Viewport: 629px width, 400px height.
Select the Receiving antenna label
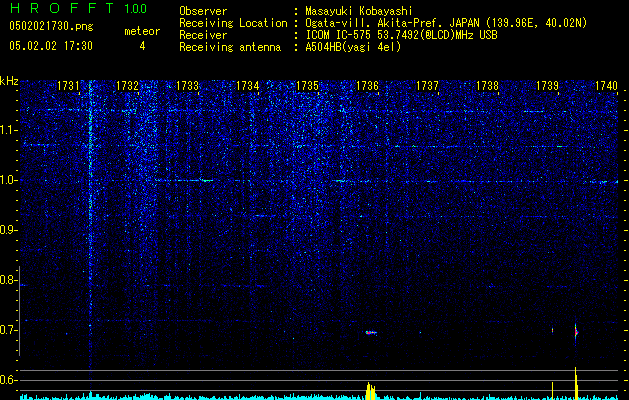230,47
